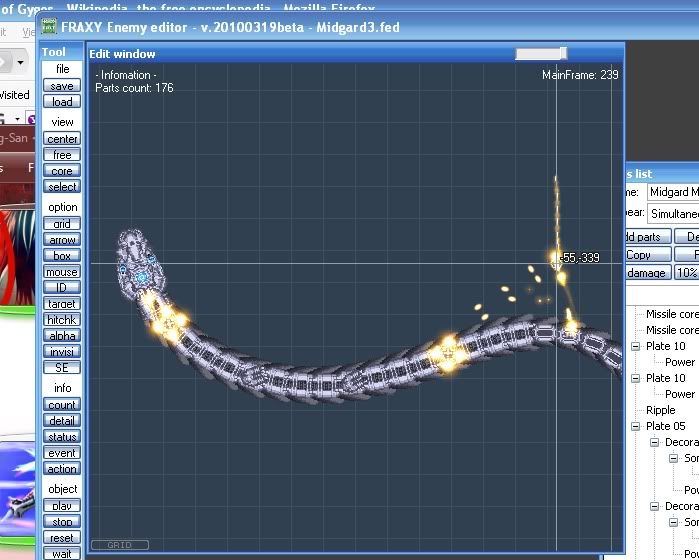Click the damage button in parts list
Screen dimensions: 699x560
pyautogui.click(x=645, y=273)
